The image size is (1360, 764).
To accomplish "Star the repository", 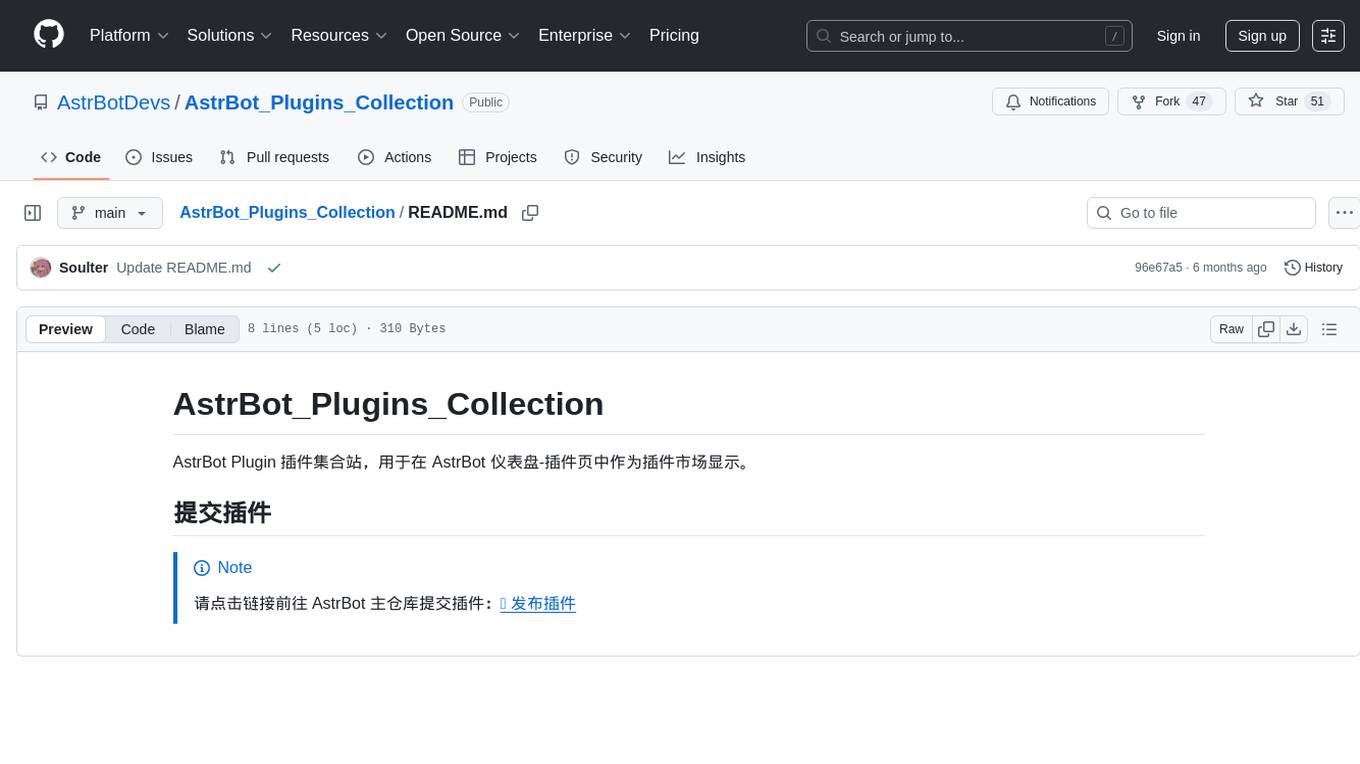I will [x=1290, y=102].
